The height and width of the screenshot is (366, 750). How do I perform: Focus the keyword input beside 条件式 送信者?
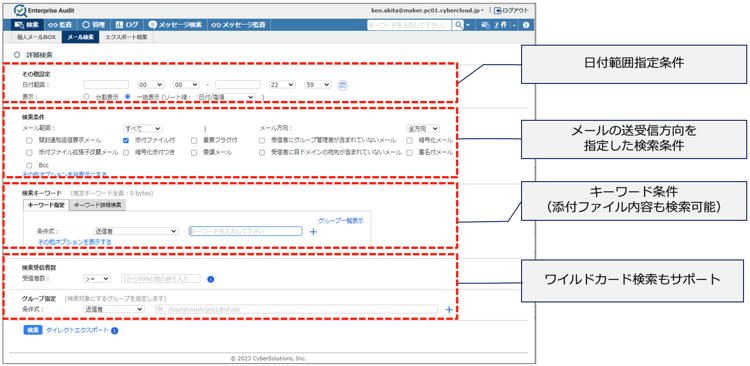pos(245,231)
